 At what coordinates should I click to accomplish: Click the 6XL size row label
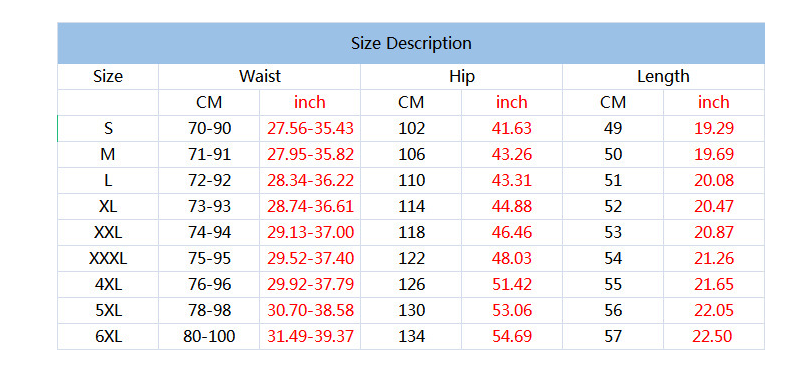[x=108, y=336]
